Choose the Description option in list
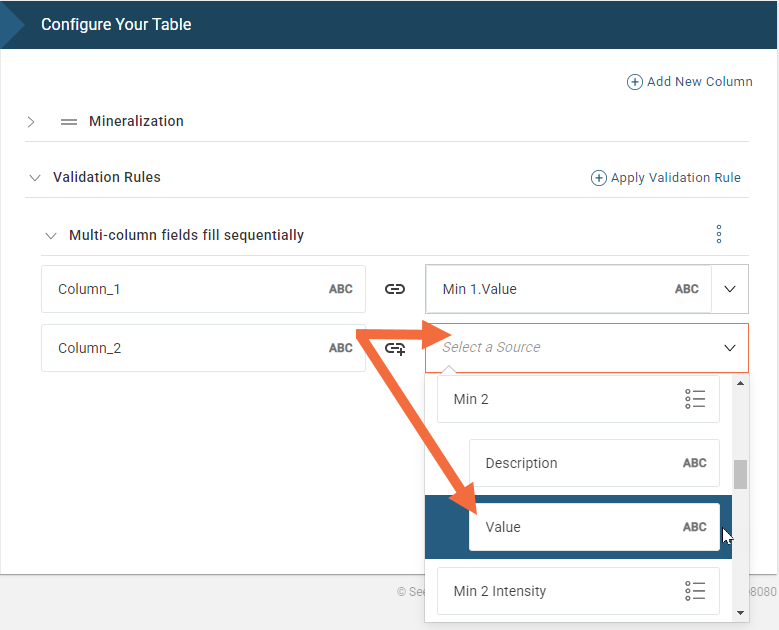The height and width of the screenshot is (630, 779). coord(593,463)
